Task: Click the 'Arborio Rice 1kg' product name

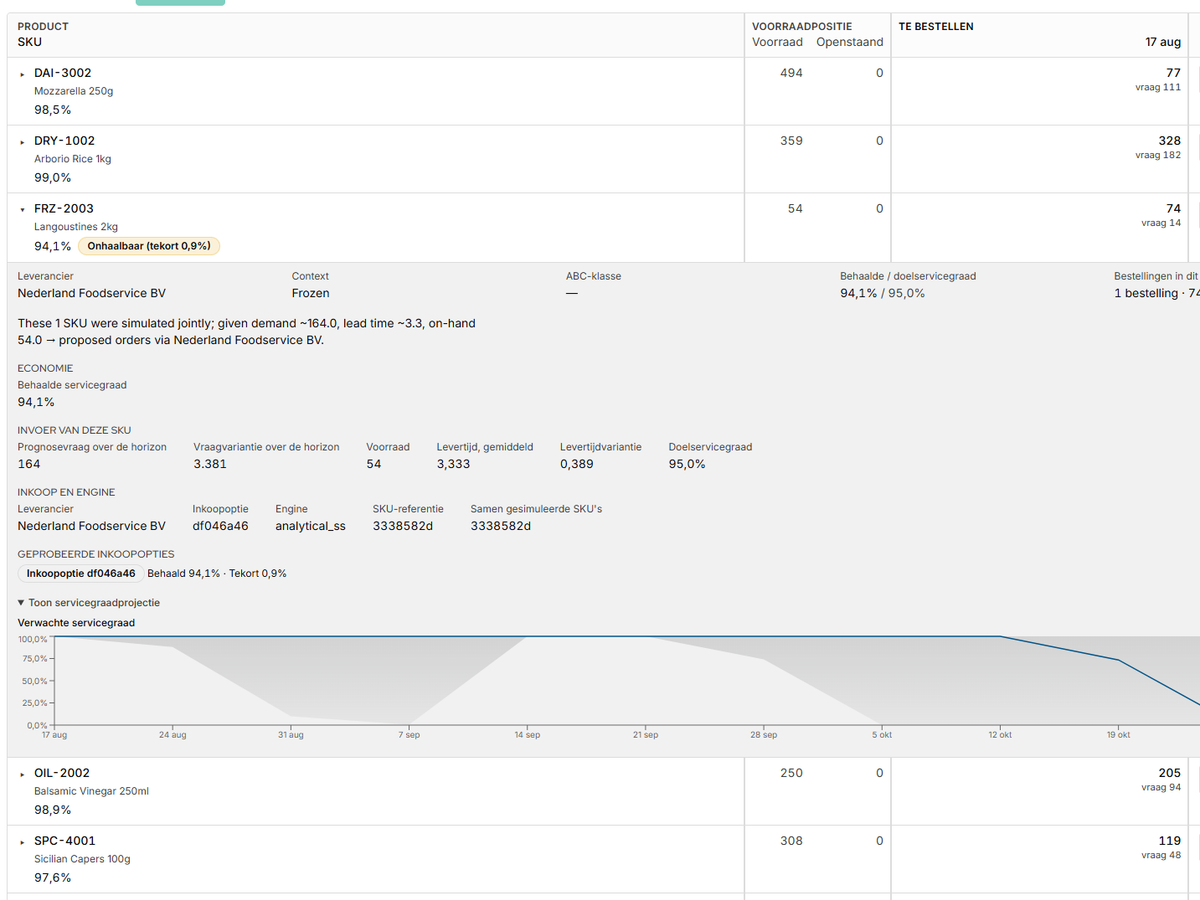Action: tap(72, 159)
